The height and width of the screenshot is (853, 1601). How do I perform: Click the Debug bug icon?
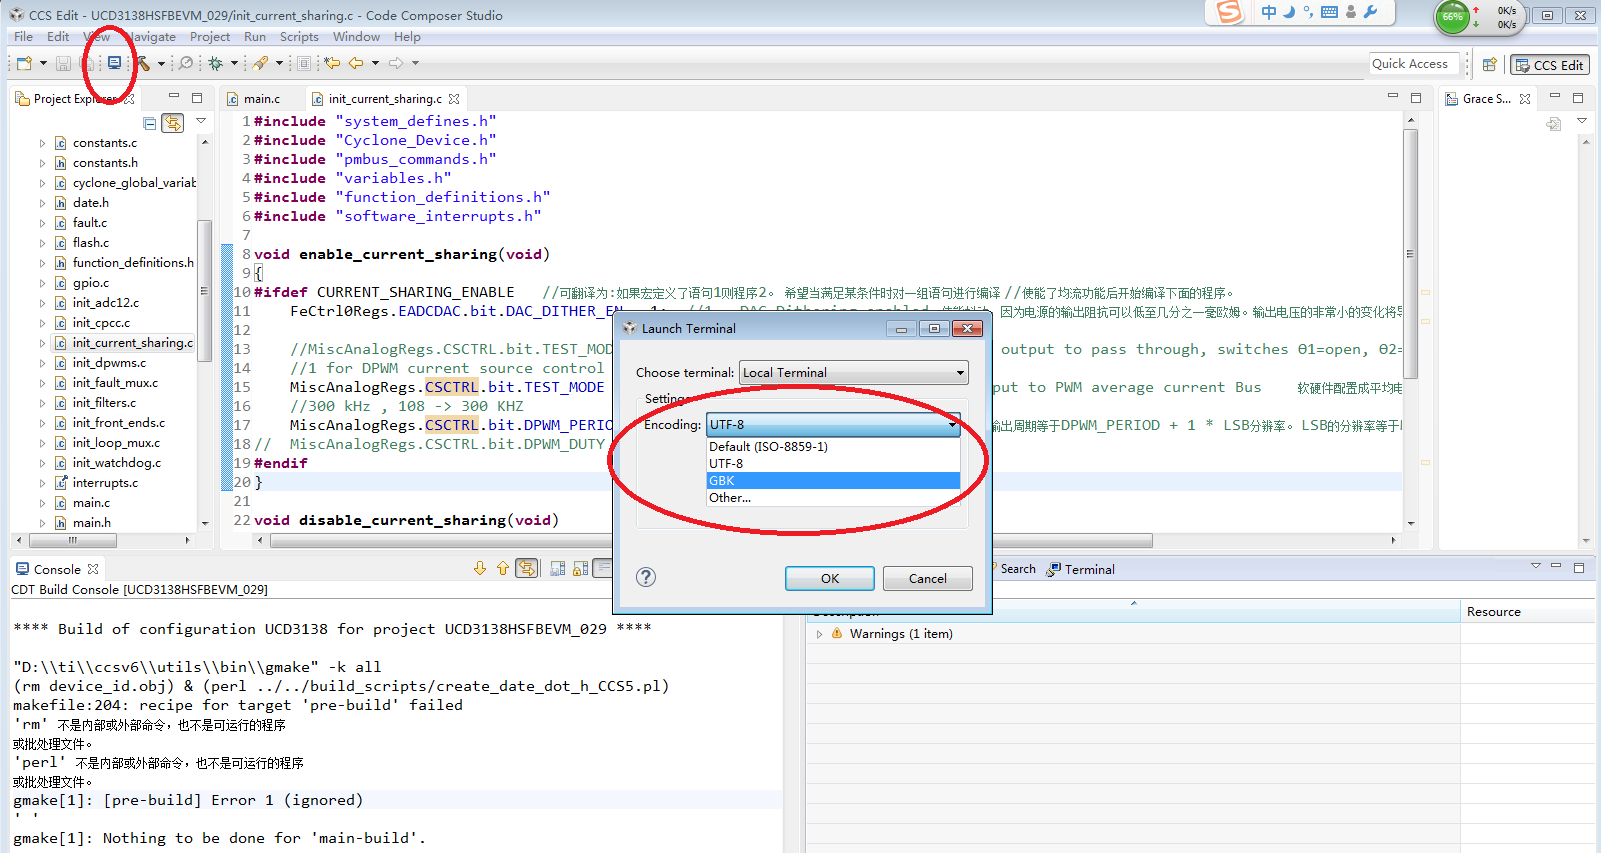pos(215,63)
